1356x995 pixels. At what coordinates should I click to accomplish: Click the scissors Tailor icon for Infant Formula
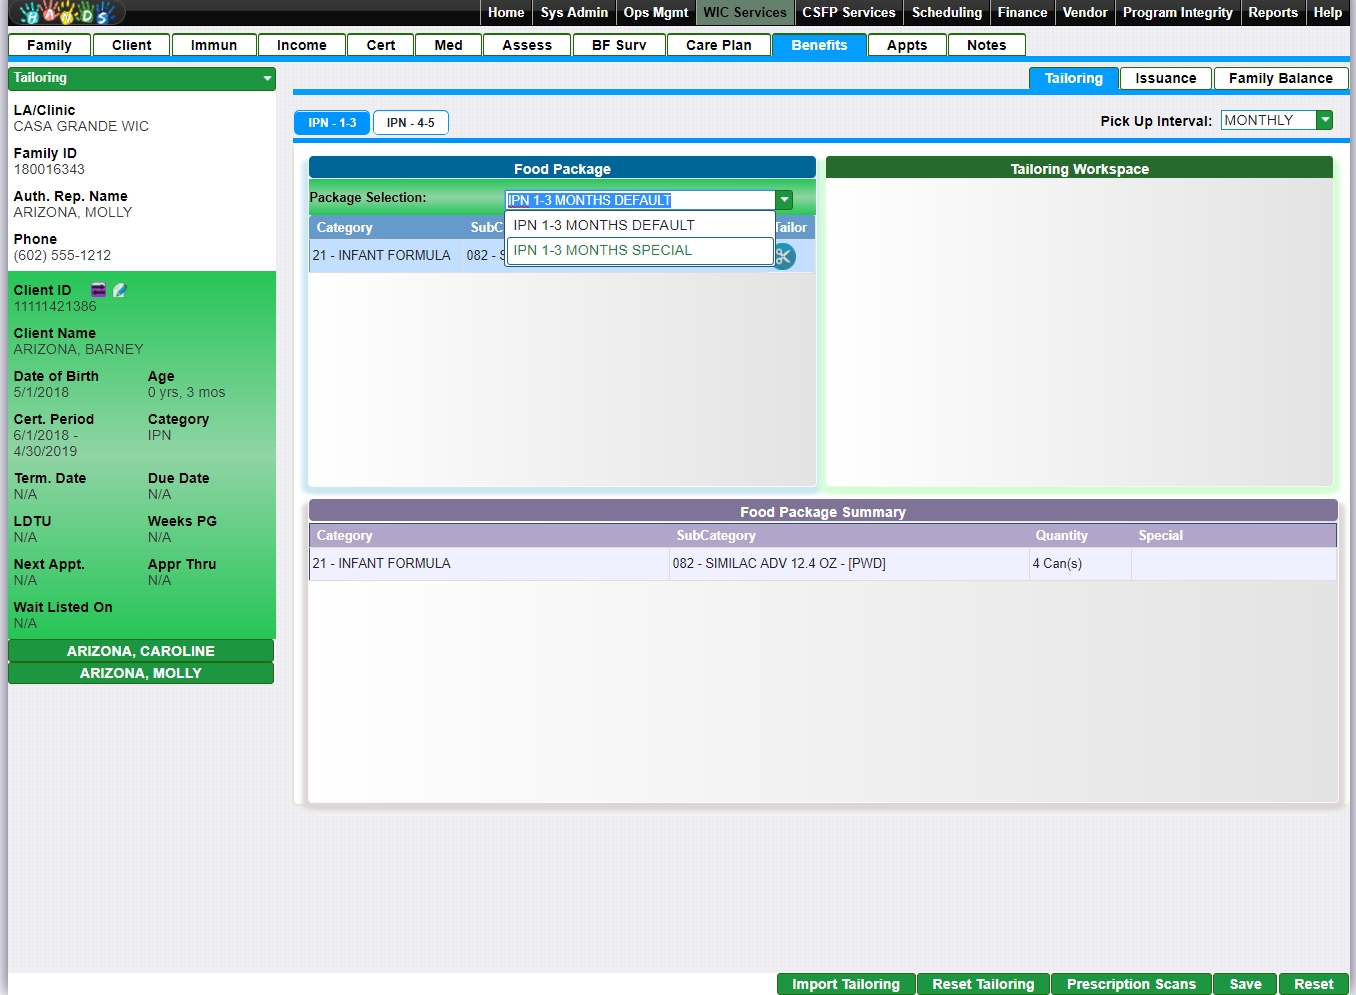click(784, 256)
